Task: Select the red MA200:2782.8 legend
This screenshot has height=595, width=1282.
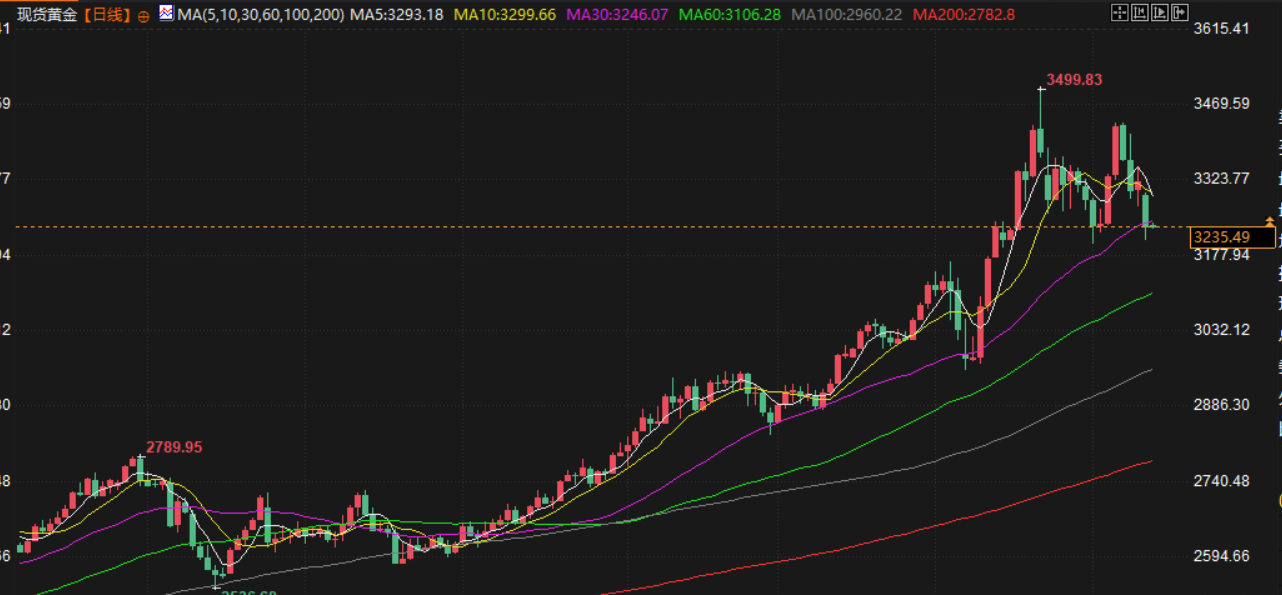Action: 963,16
